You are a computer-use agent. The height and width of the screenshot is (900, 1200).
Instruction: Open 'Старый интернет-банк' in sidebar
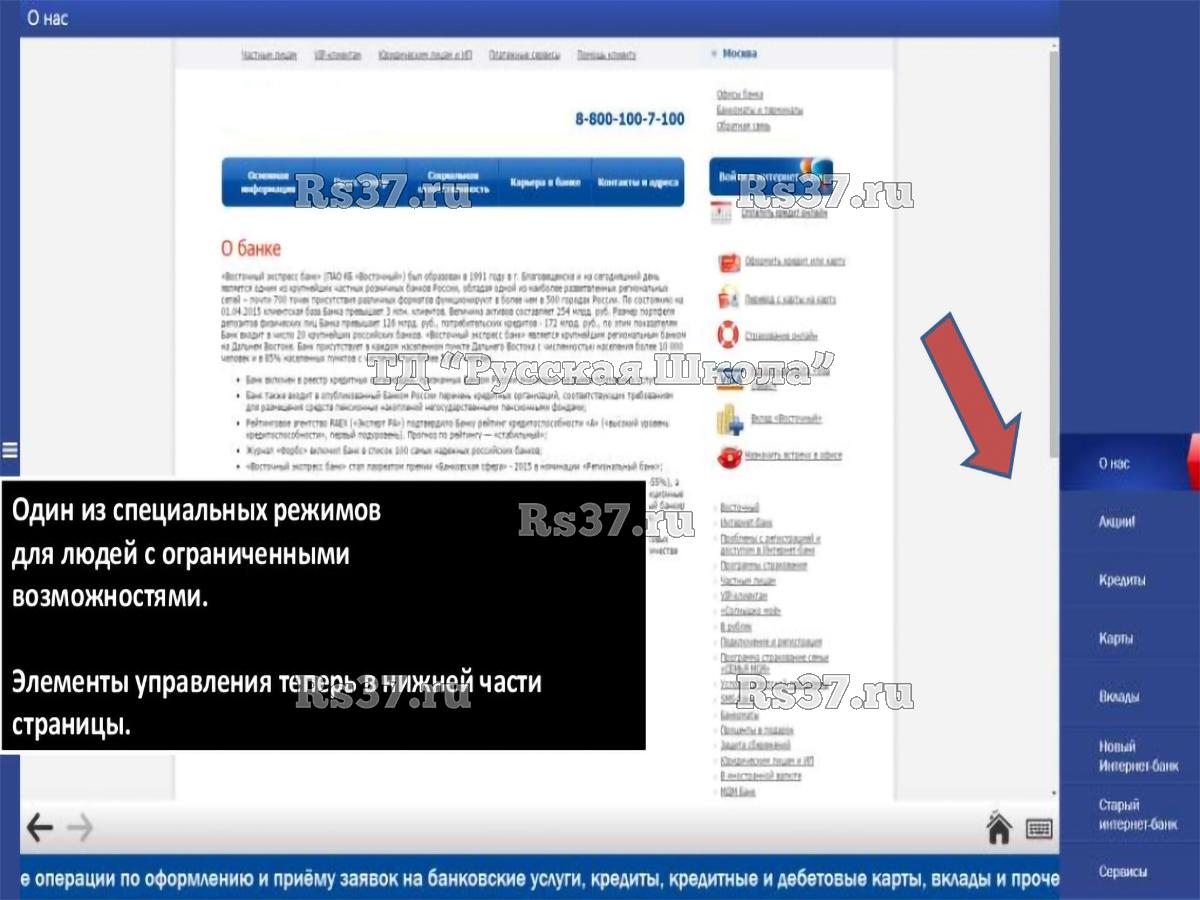1130,815
